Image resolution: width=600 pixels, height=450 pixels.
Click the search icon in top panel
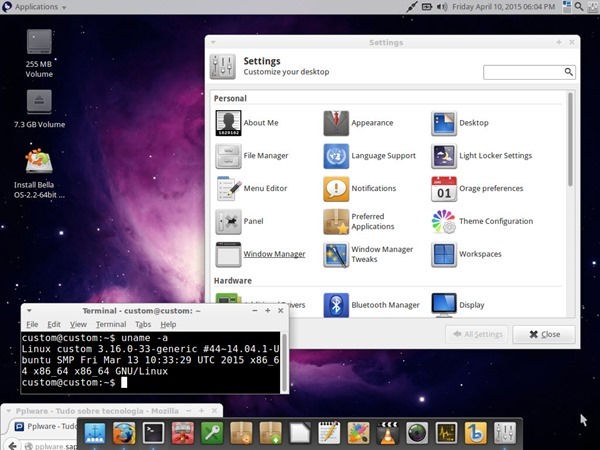pos(579,7)
